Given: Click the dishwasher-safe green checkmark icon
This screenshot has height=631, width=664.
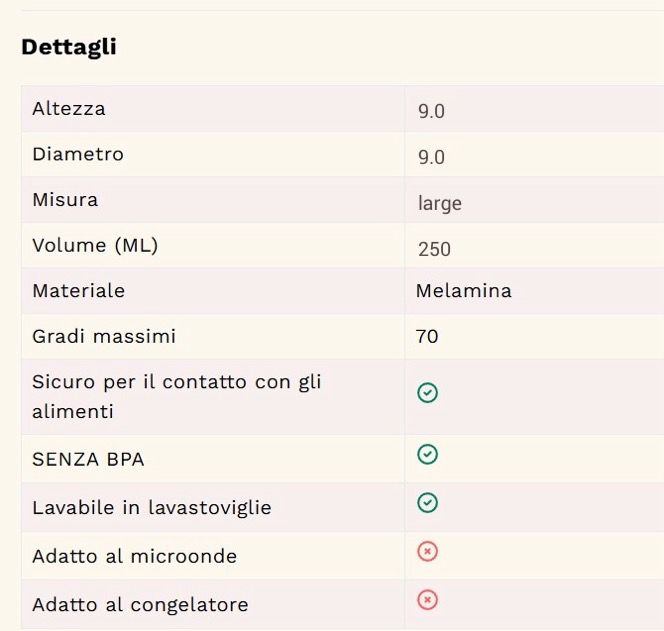Looking at the screenshot, I should 427,503.
